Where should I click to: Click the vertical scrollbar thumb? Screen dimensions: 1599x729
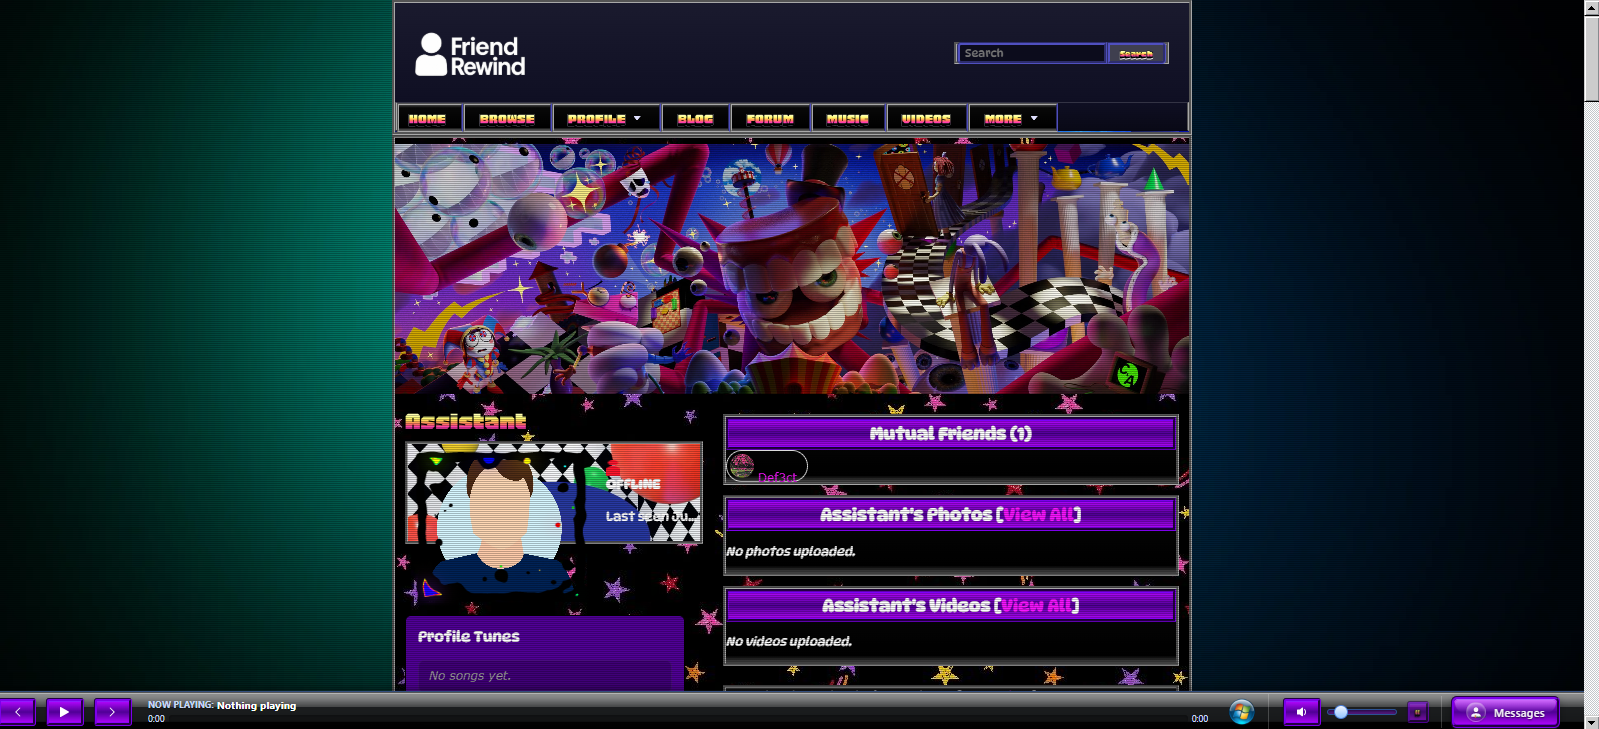(1591, 59)
